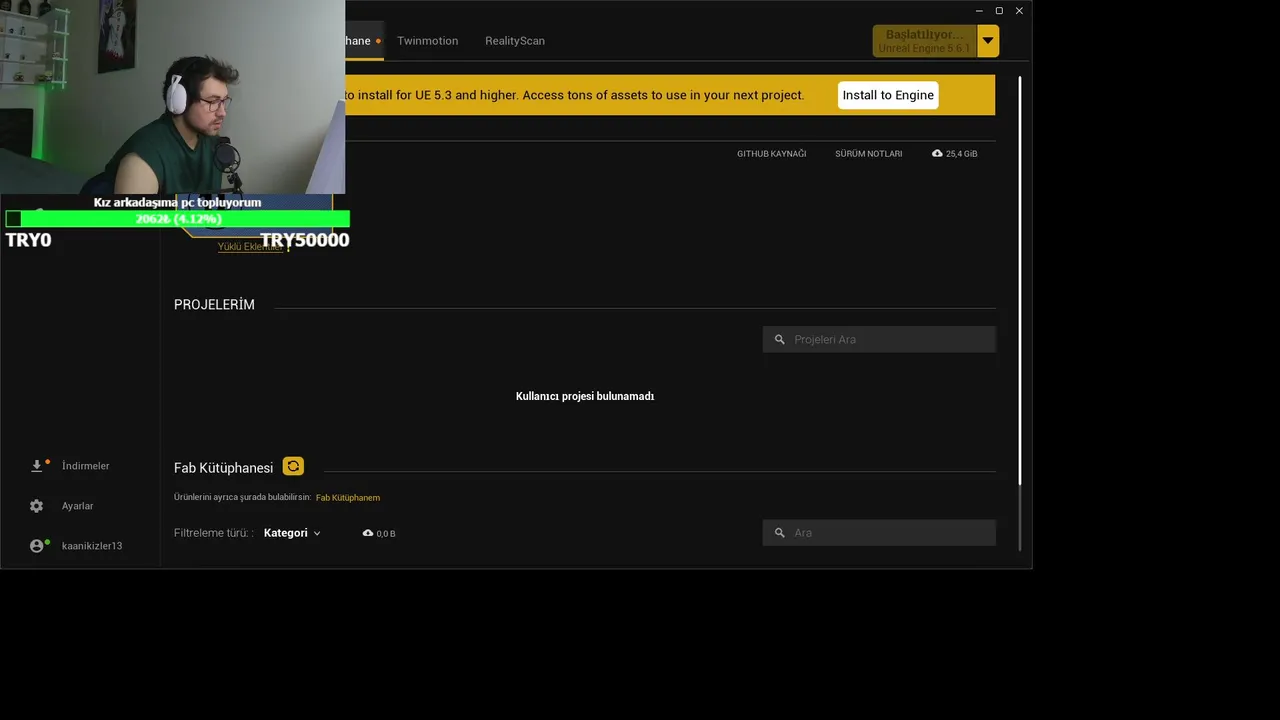This screenshot has height=720, width=1280.
Task: Open the Twinmotion tab
Action: (x=427, y=41)
